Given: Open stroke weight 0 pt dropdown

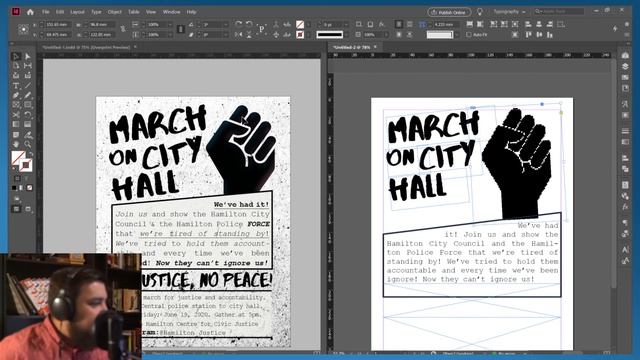Looking at the screenshot, I should [346, 24].
